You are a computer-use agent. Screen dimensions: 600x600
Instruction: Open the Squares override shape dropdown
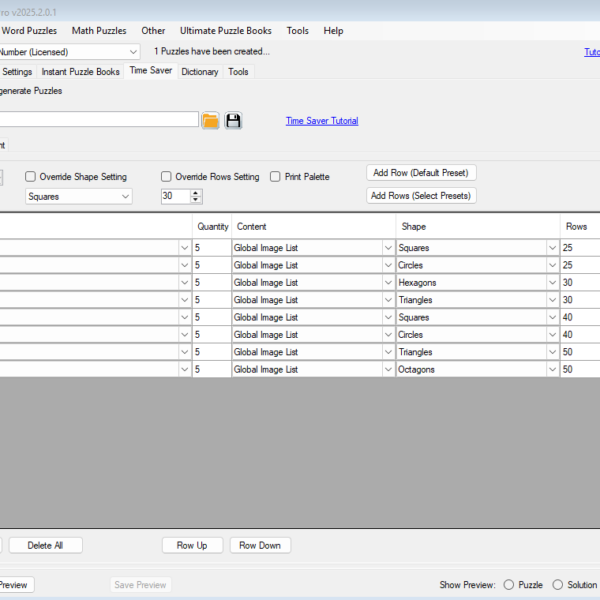(x=125, y=197)
